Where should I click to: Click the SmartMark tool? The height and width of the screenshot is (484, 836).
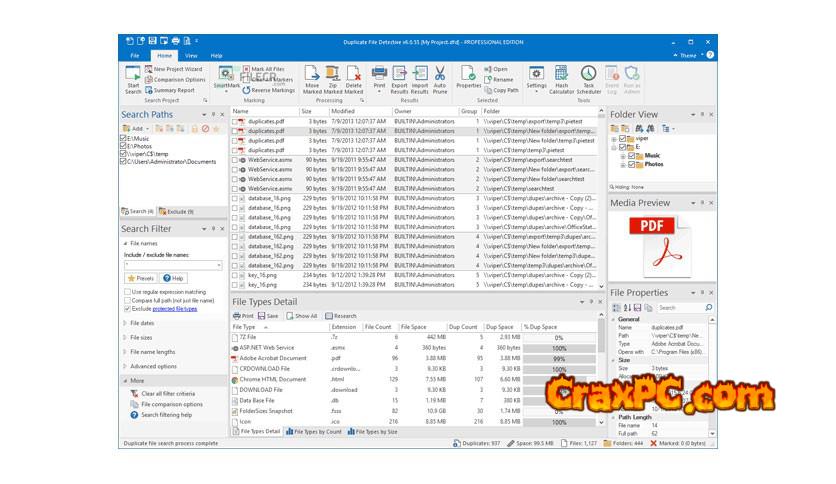coord(226,78)
